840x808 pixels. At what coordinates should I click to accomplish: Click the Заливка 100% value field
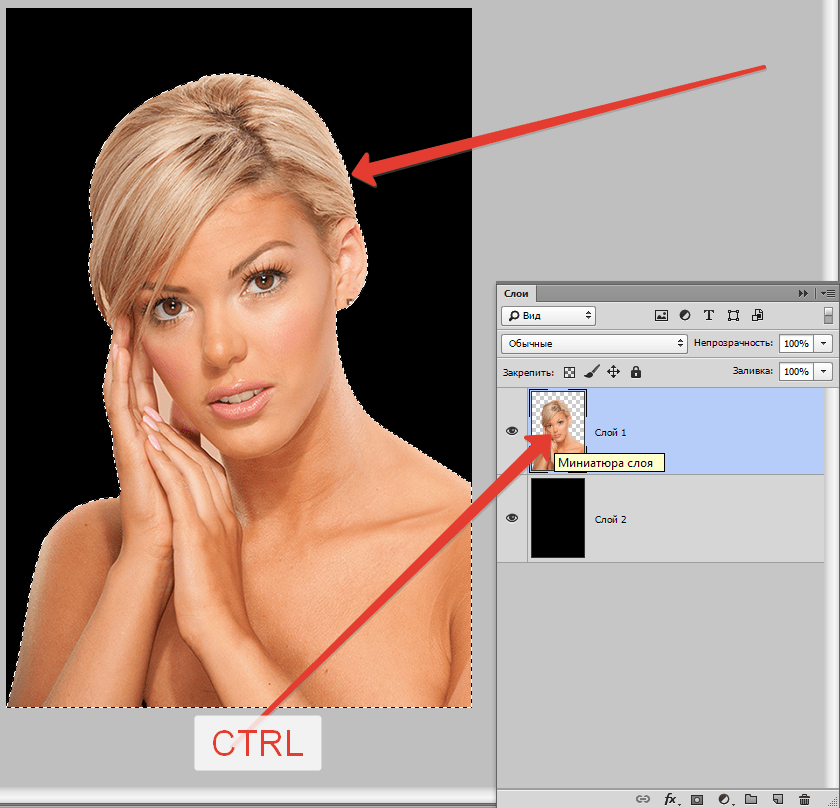click(797, 371)
